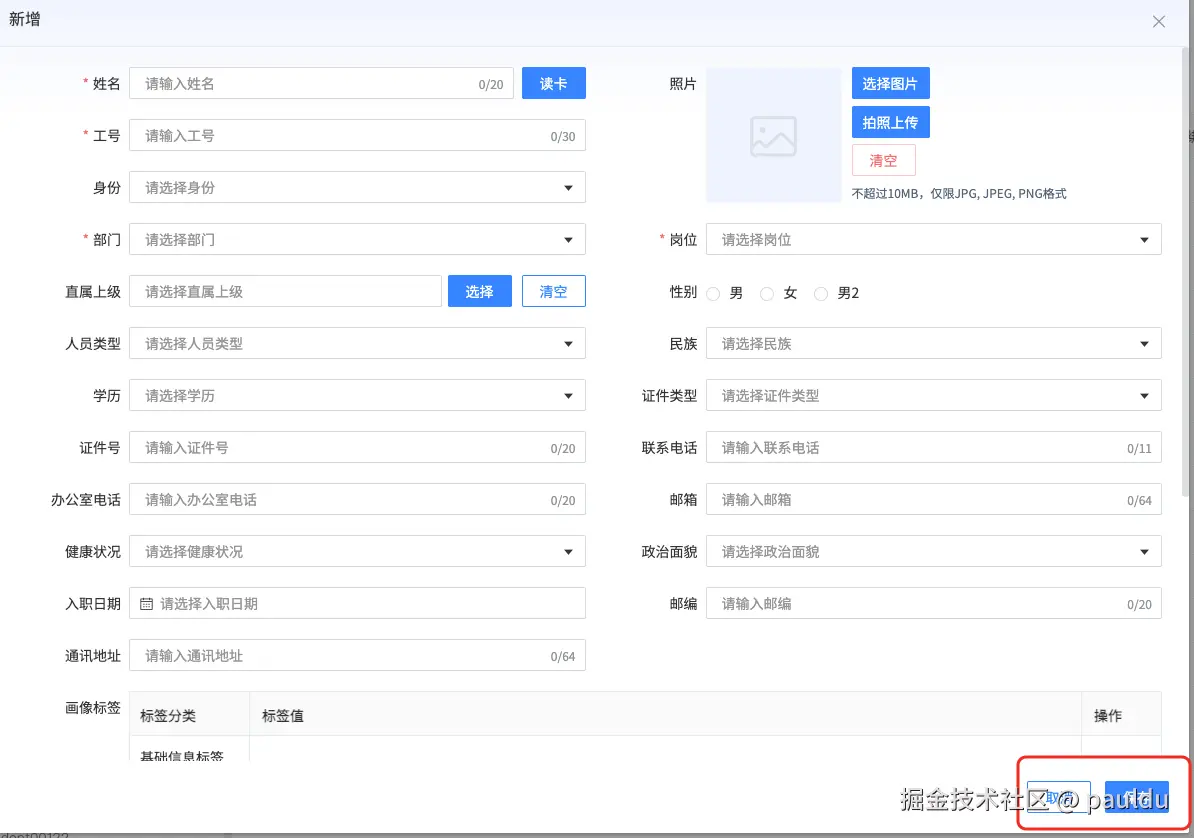Click 清空 button next to 直属上级
This screenshot has height=838, width=1194.
(554, 291)
